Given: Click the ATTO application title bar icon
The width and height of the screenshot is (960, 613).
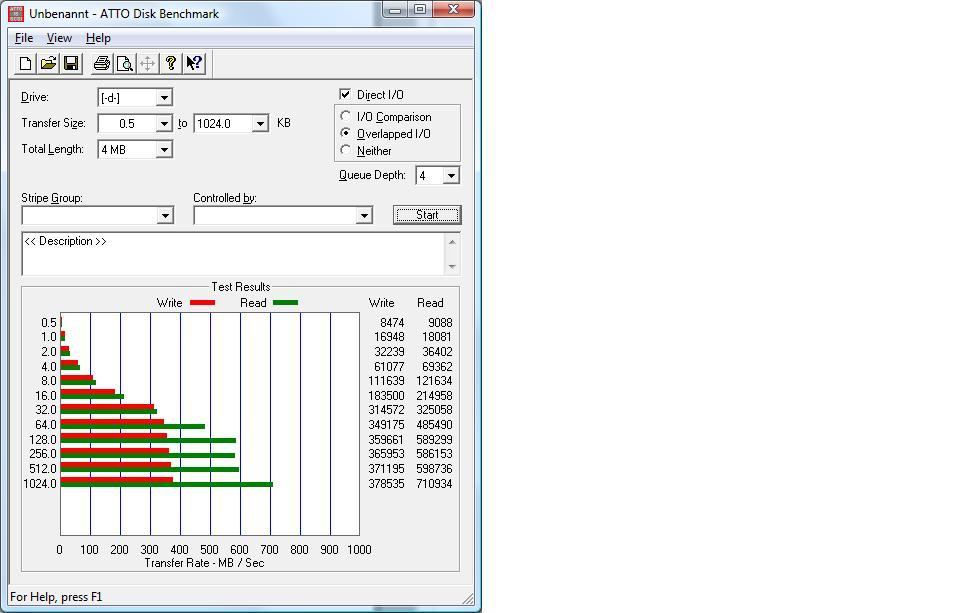Looking at the screenshot, I should point(16,13).
